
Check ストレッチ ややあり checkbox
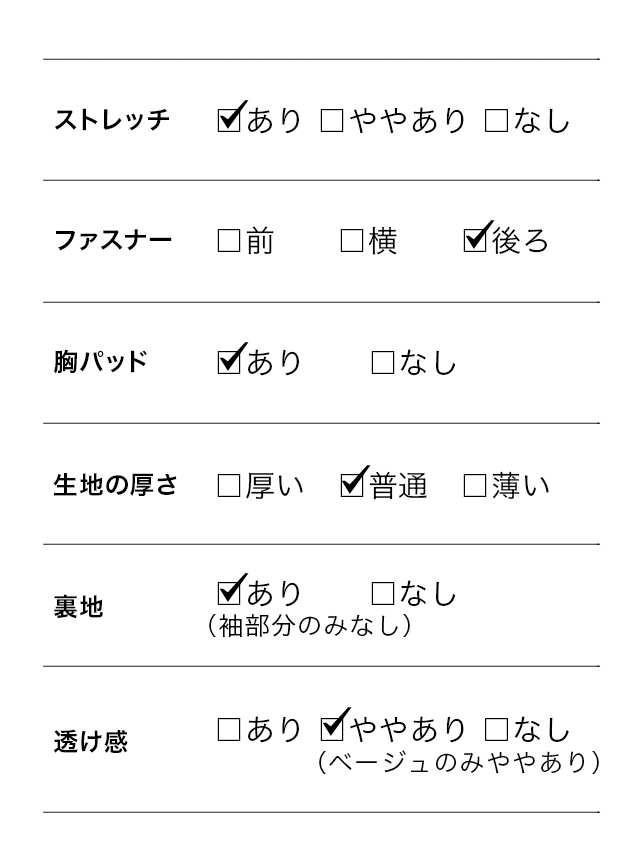click(332, 122)
